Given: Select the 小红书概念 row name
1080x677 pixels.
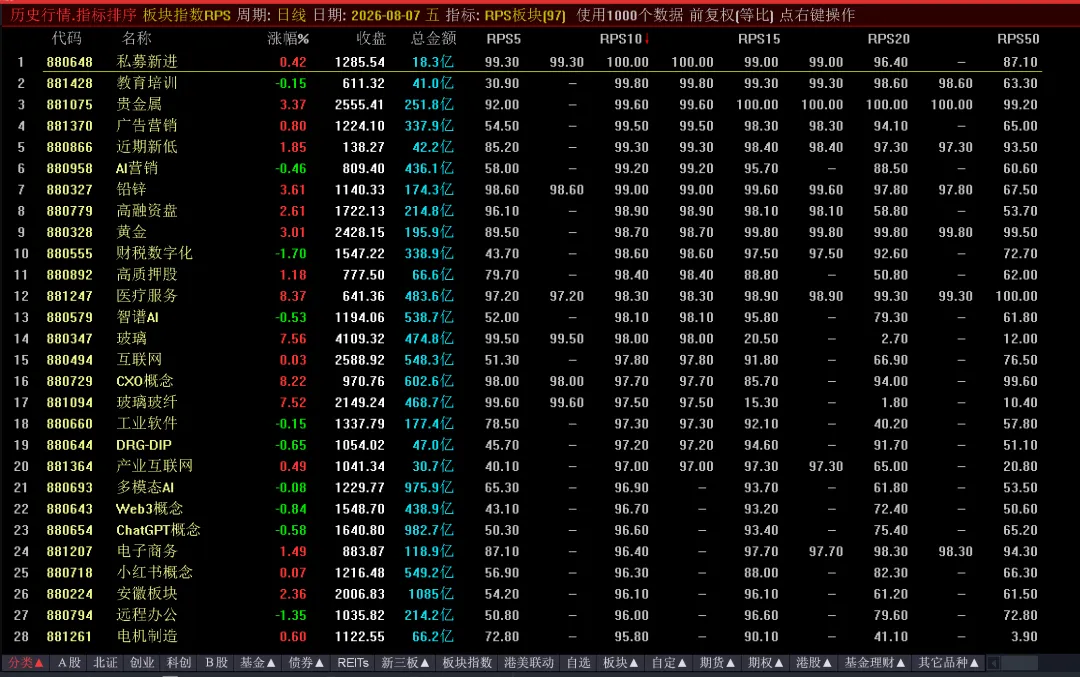Looking at the screenshot, I should click(x=154, y=573).
